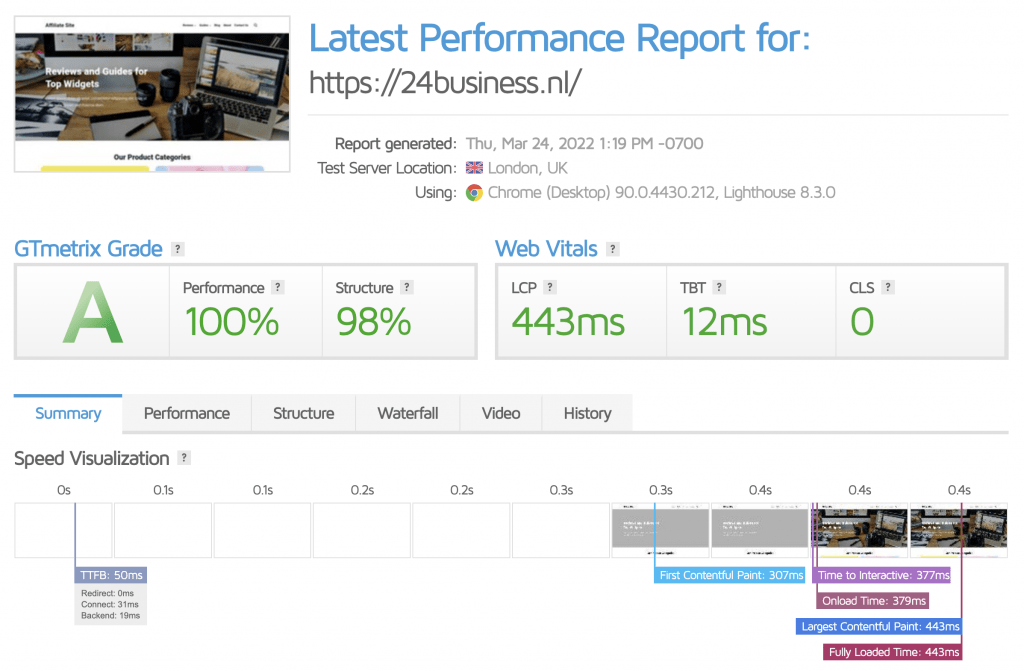Click the Chrome browser icon
1024x671 pixels.
point(474,192)
